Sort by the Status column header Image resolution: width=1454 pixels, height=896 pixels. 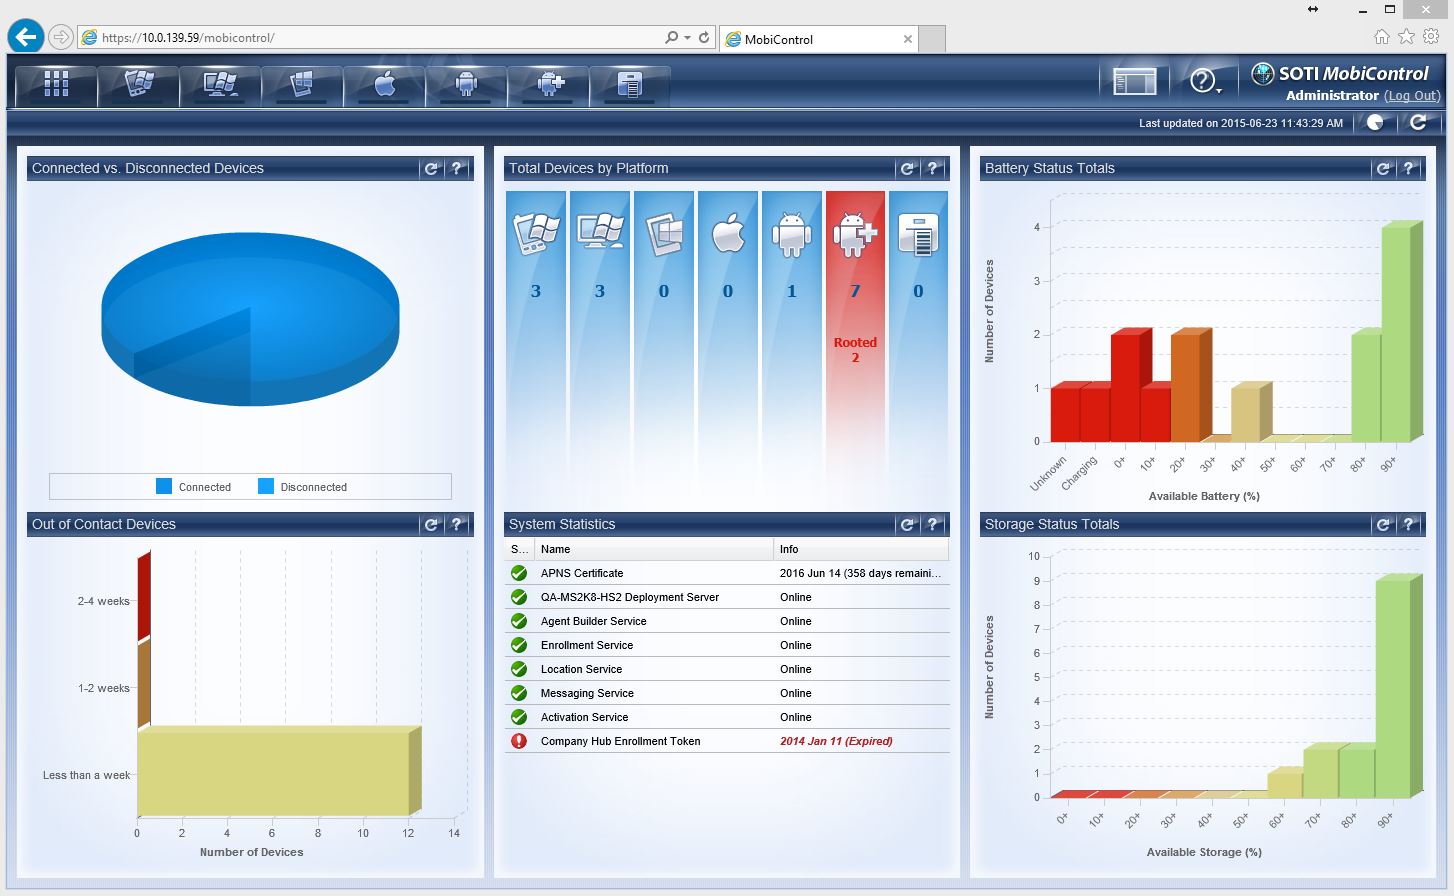point(520,549)
